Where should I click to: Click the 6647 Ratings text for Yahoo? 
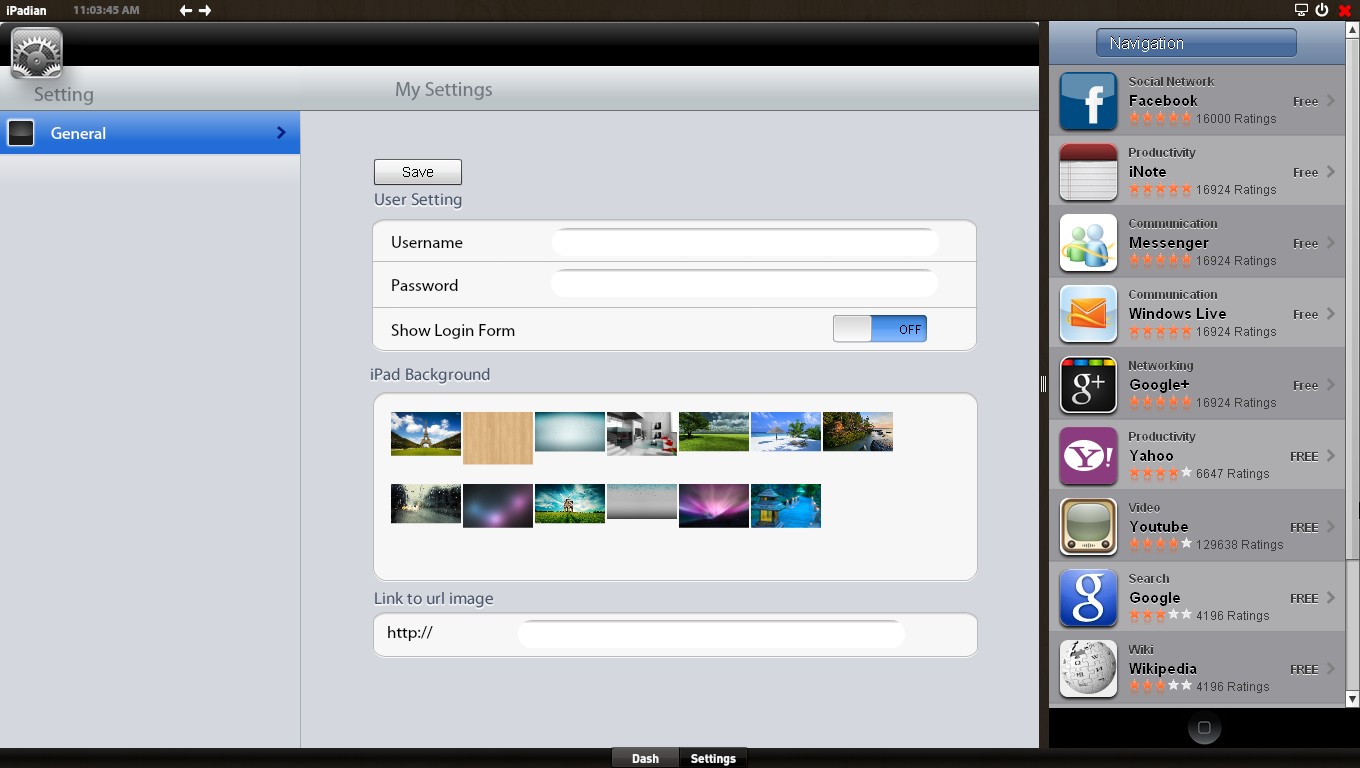tap(1232, 474)
